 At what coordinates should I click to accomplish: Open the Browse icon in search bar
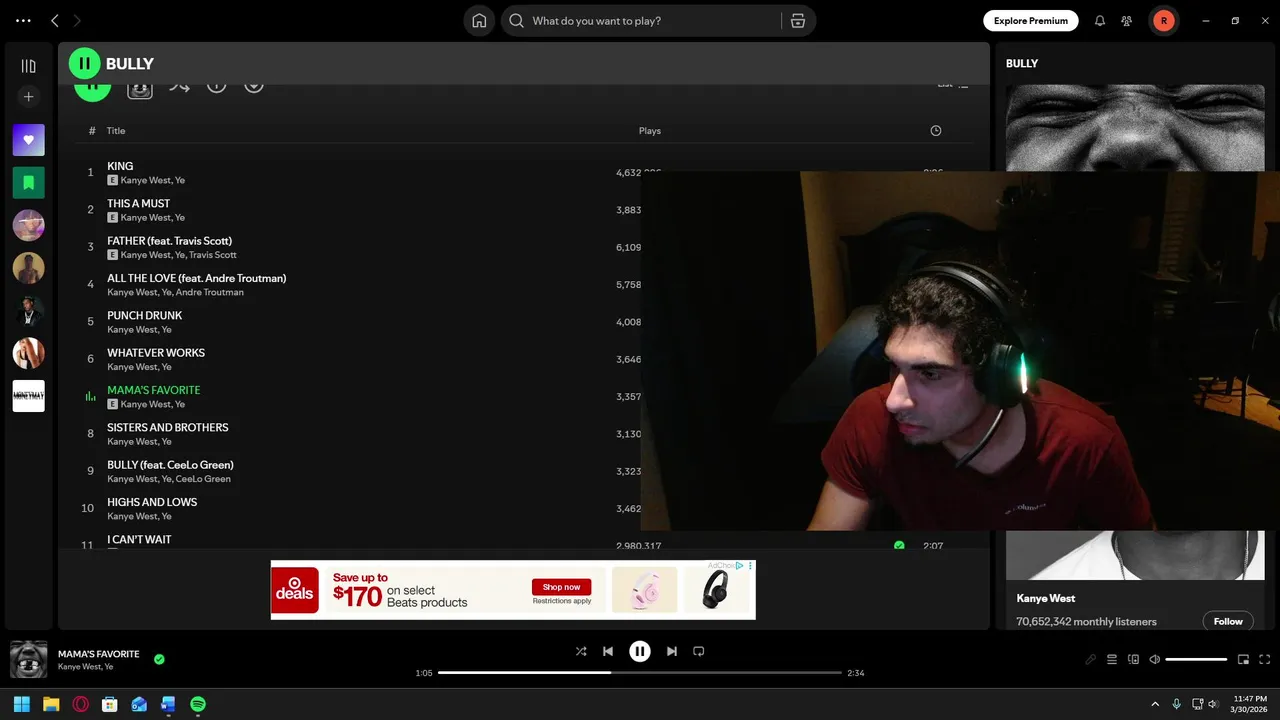click(797, 21)
